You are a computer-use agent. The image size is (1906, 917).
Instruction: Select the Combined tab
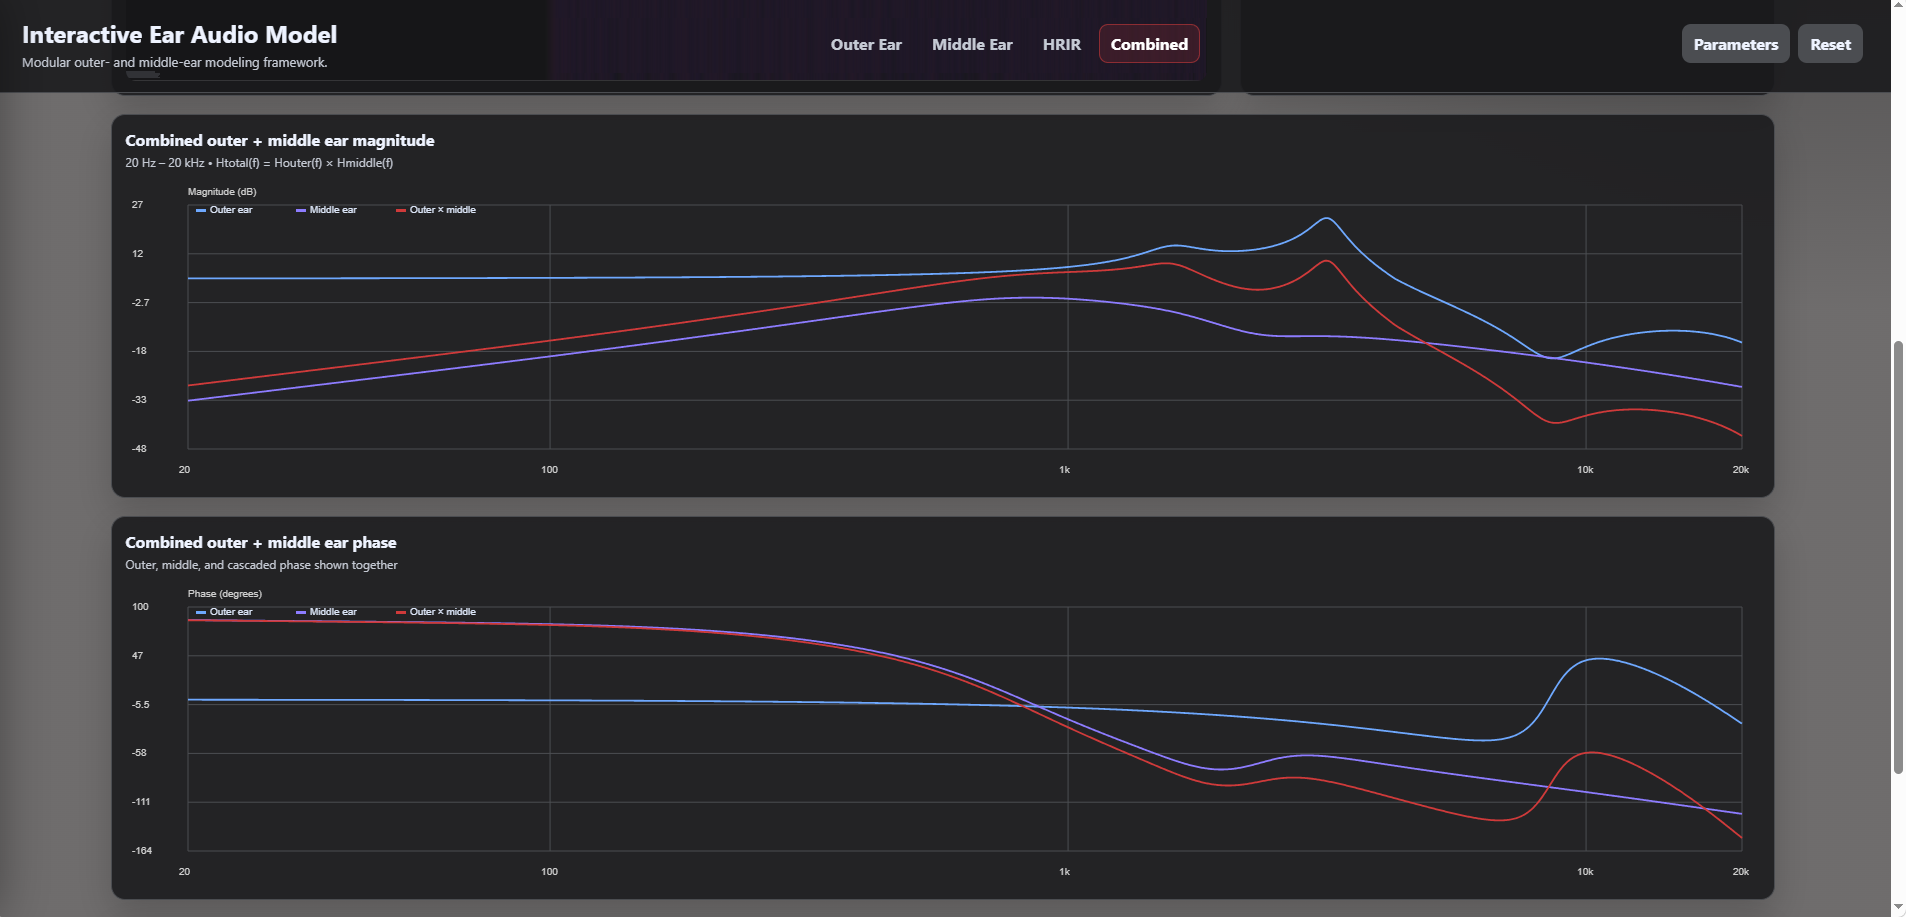point(1149,44)
